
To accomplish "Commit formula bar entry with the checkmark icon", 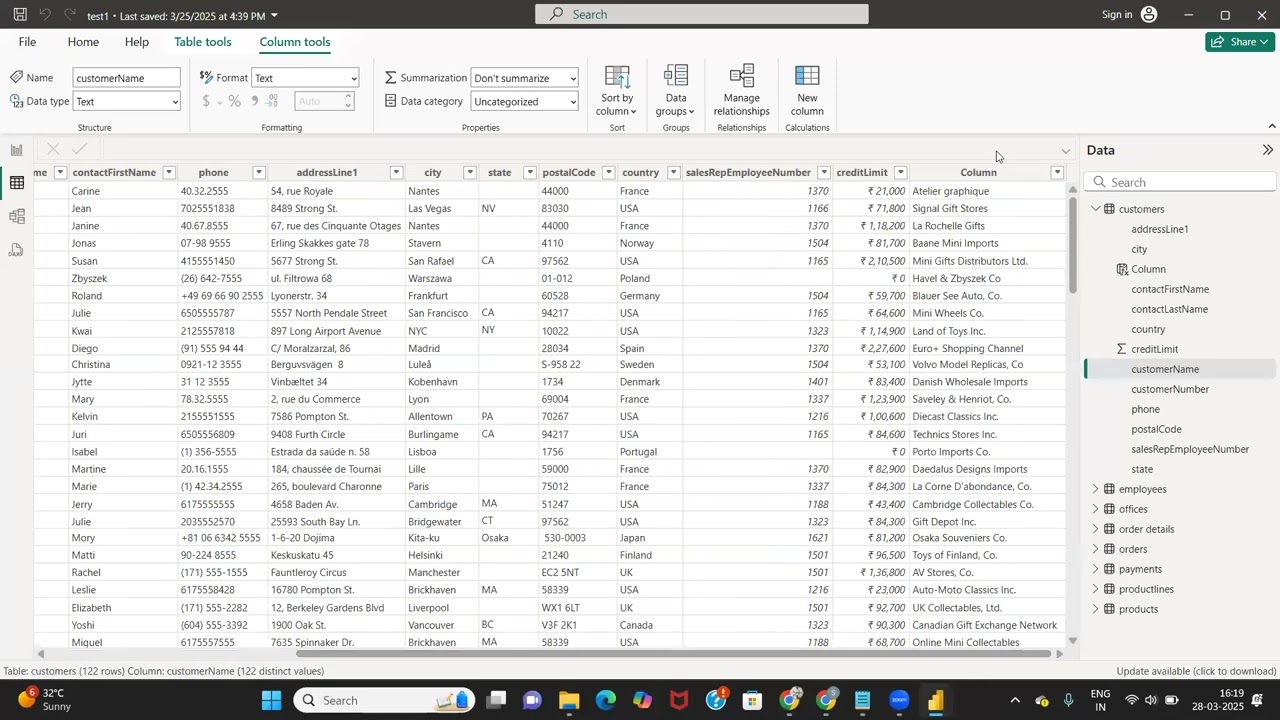I will coord(80,150).
